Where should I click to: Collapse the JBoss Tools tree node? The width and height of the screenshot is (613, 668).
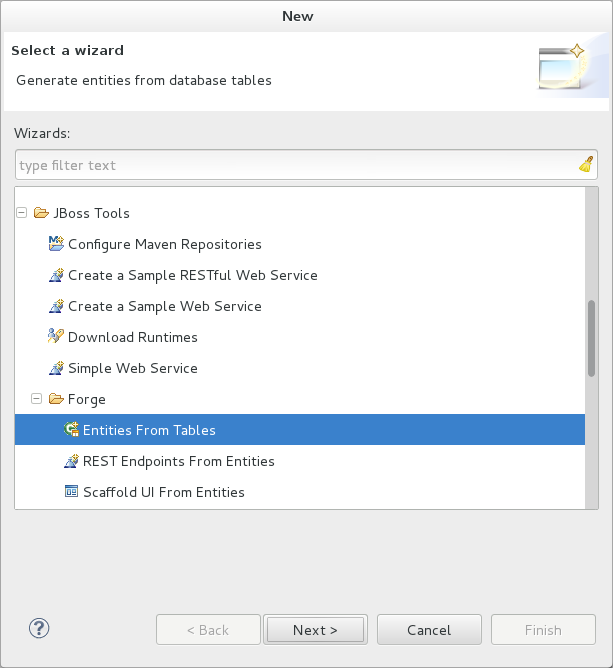click(22, 213)
